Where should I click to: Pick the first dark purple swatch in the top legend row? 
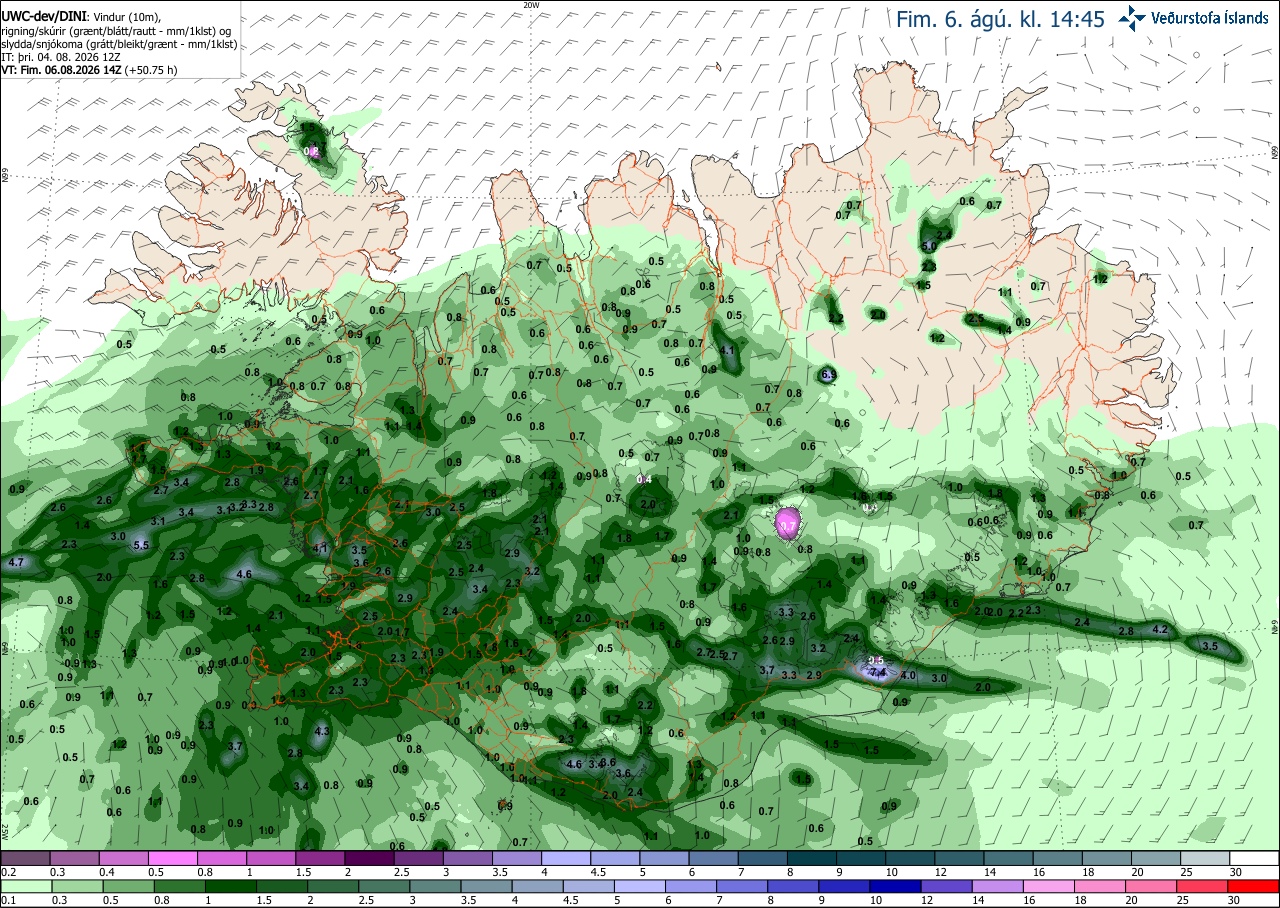25,858
